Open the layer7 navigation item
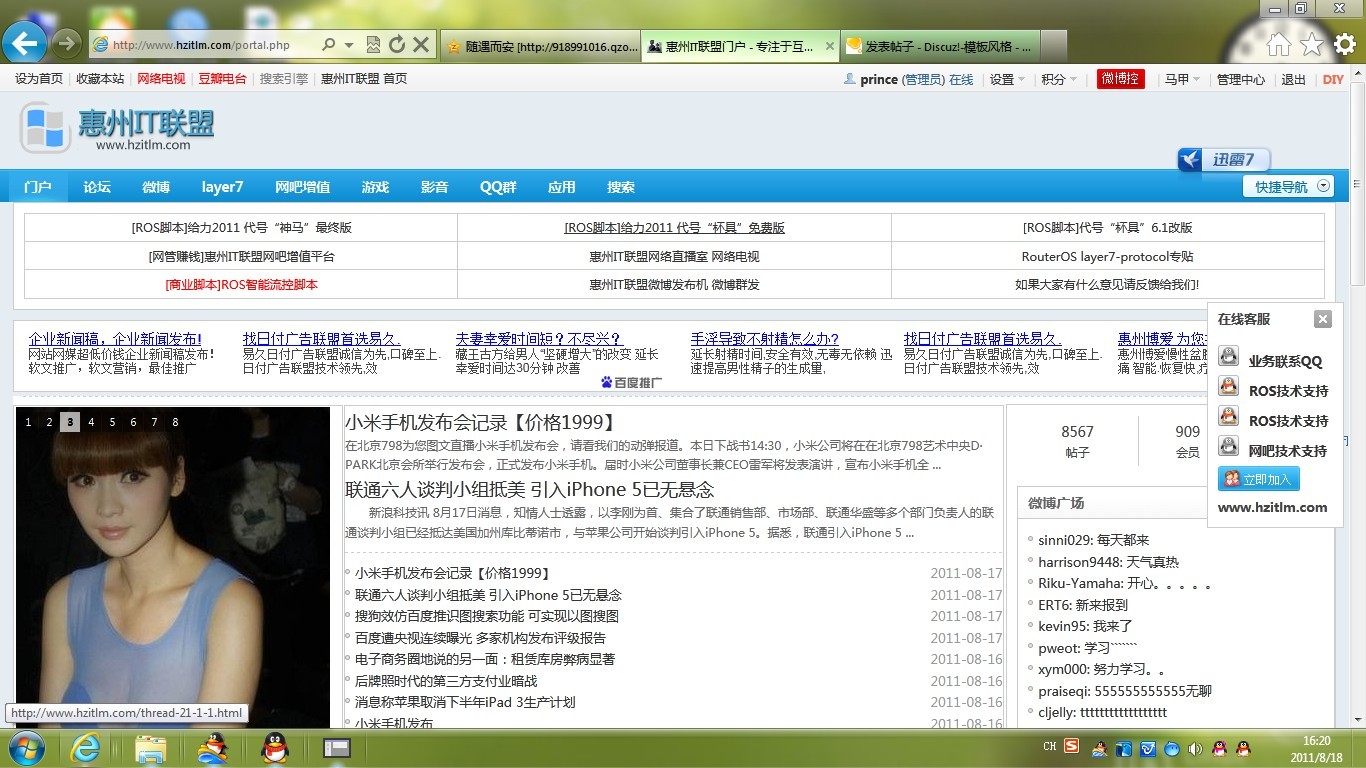Viewport: 1366px width, 768px height. tap(222, 187)
